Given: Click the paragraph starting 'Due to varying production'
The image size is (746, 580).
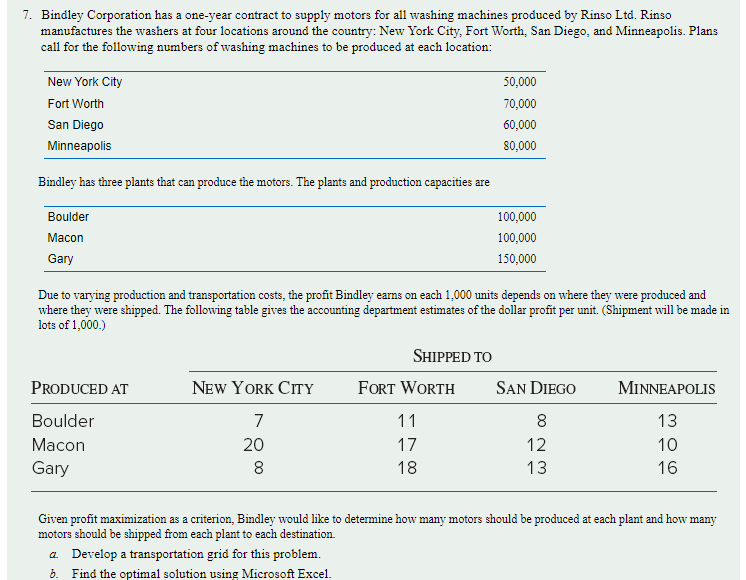Looking at the screenshot, I should (x=383, y=310).
